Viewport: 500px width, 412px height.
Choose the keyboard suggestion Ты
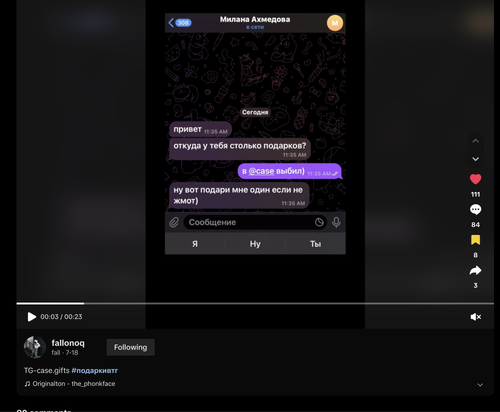[315, 244]
